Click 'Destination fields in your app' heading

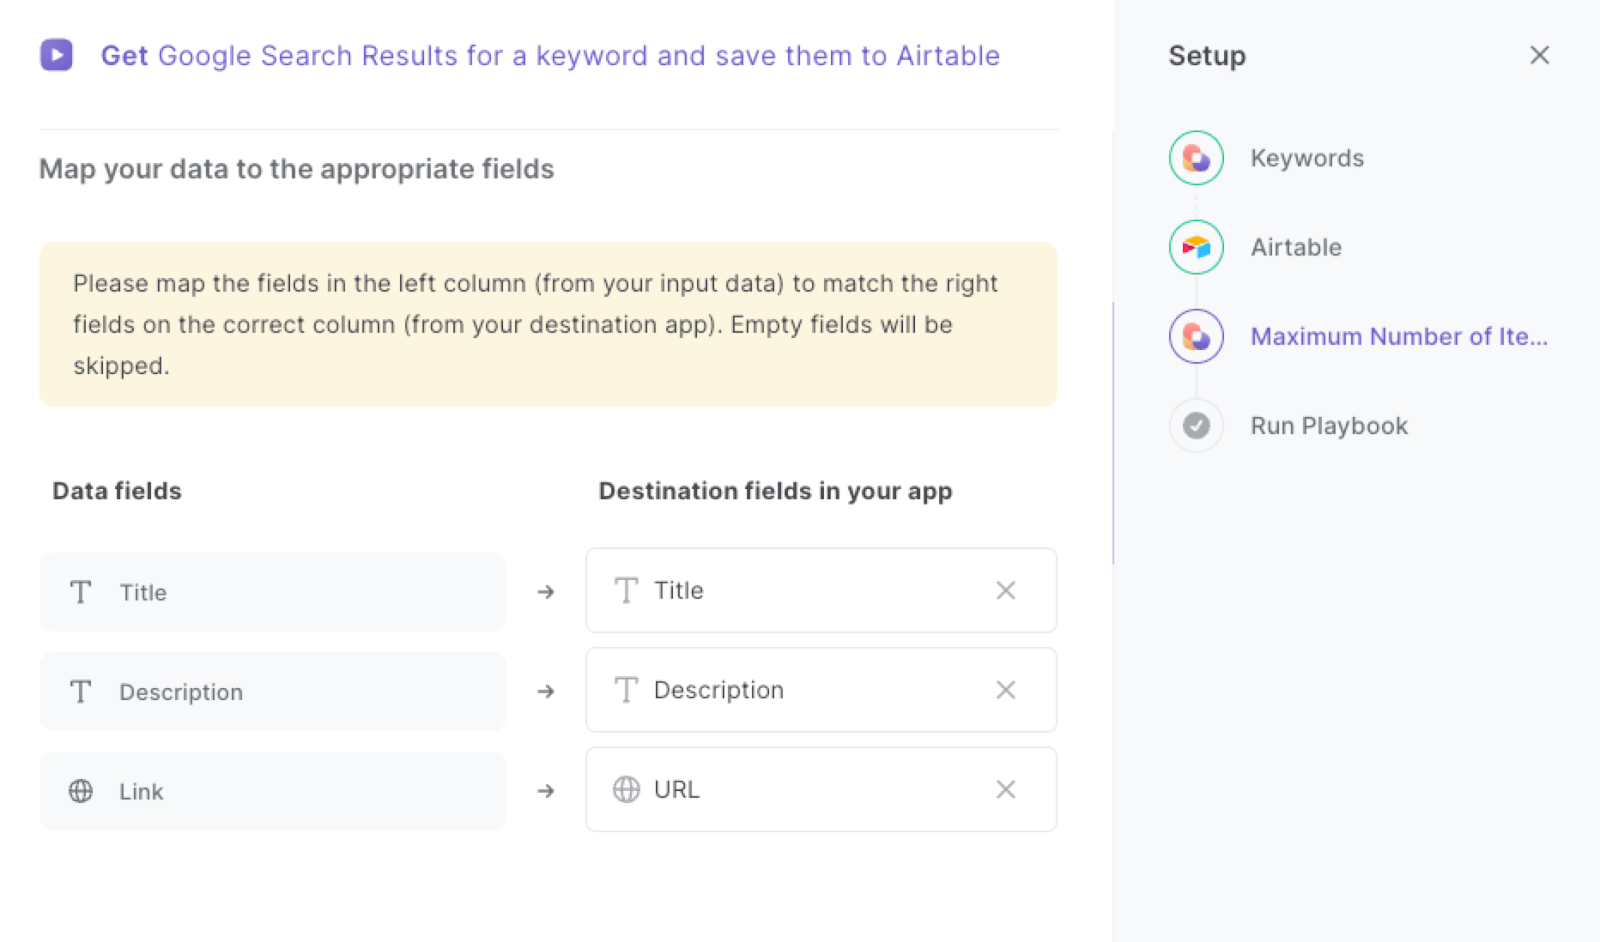(775, 491)
